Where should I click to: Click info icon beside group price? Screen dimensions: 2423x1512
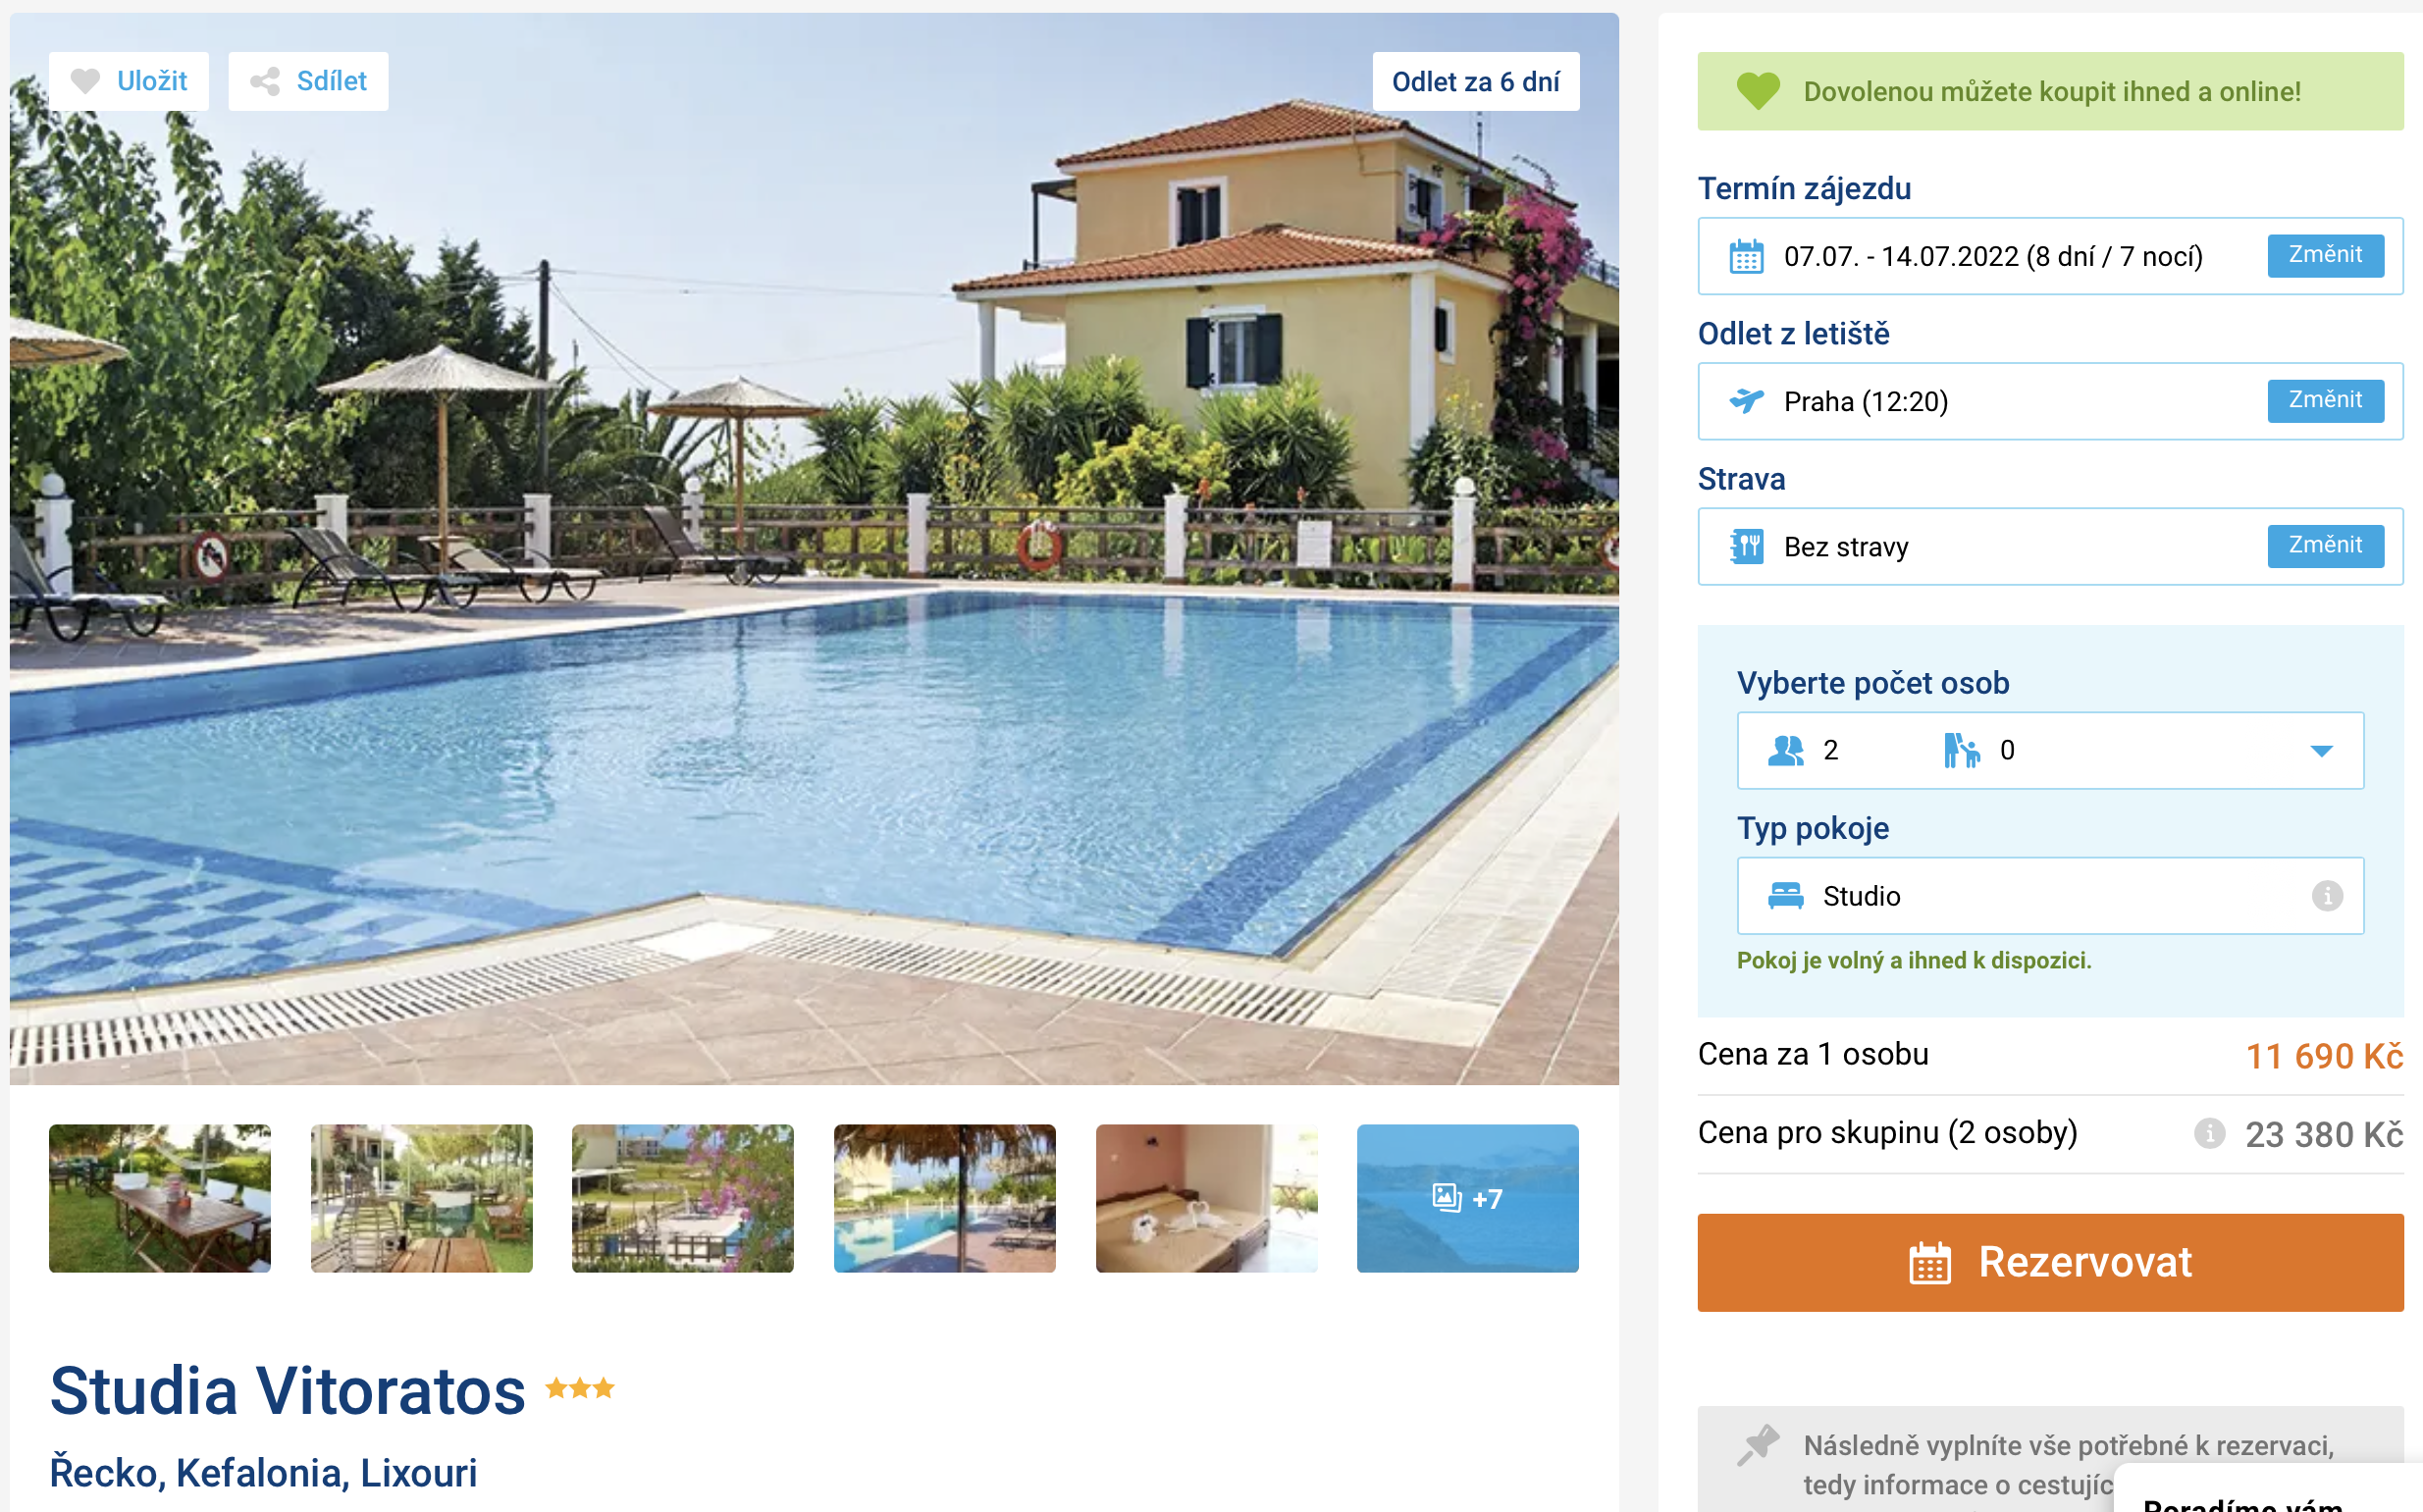click(x=2209, y=1134)
